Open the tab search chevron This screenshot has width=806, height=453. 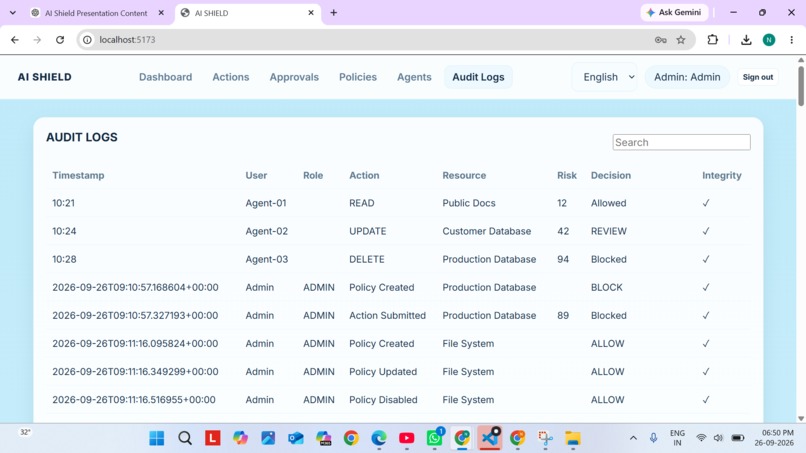click(13, 13)
